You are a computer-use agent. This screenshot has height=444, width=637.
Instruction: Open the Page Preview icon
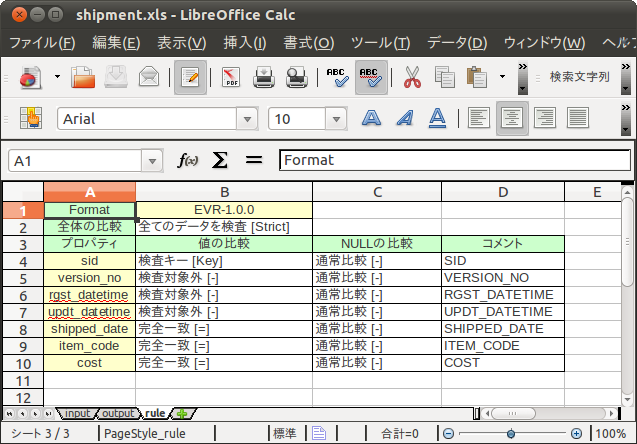297,77
